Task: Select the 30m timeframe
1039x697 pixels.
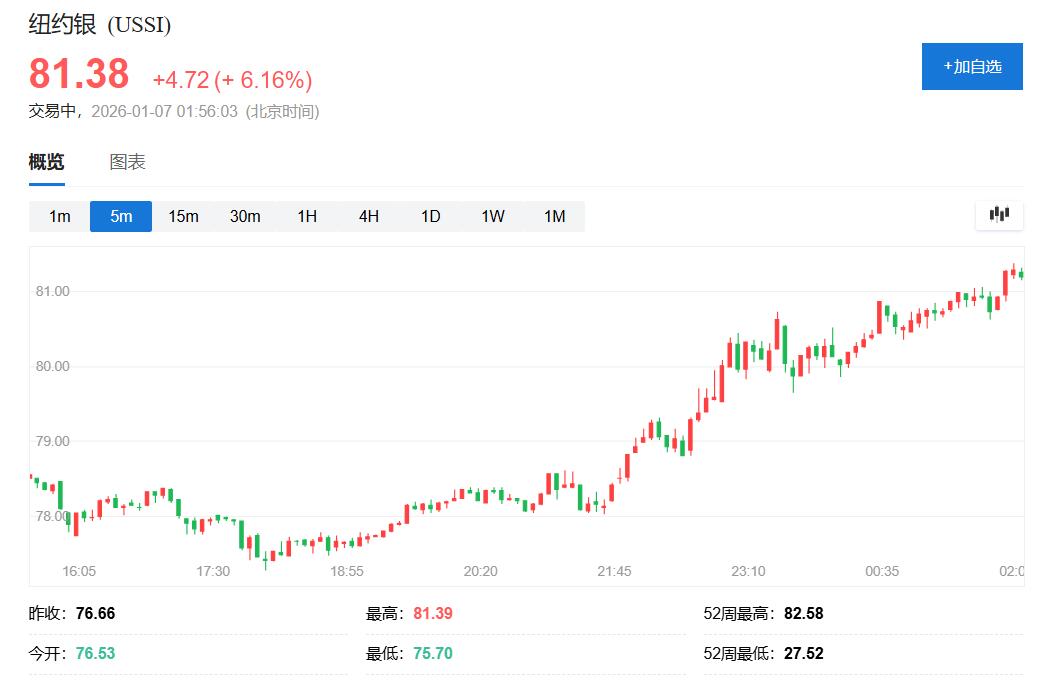Action: pos(245,215)
